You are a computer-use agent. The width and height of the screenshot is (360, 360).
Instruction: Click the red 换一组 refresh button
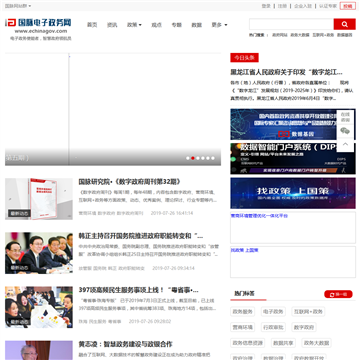click(x=338, y=294)
